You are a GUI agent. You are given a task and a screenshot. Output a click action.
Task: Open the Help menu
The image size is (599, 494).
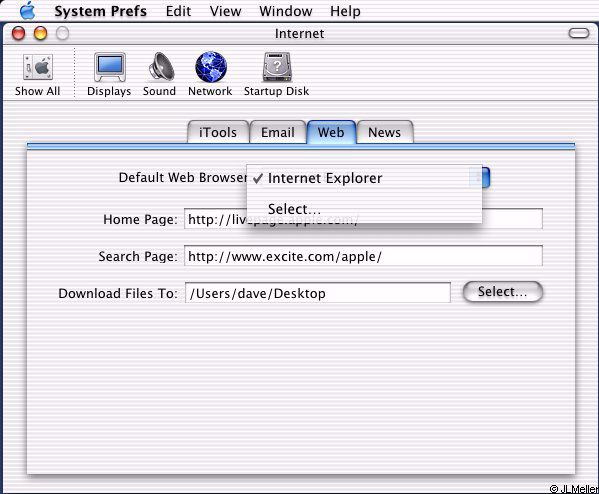click(x=345, y=11)
